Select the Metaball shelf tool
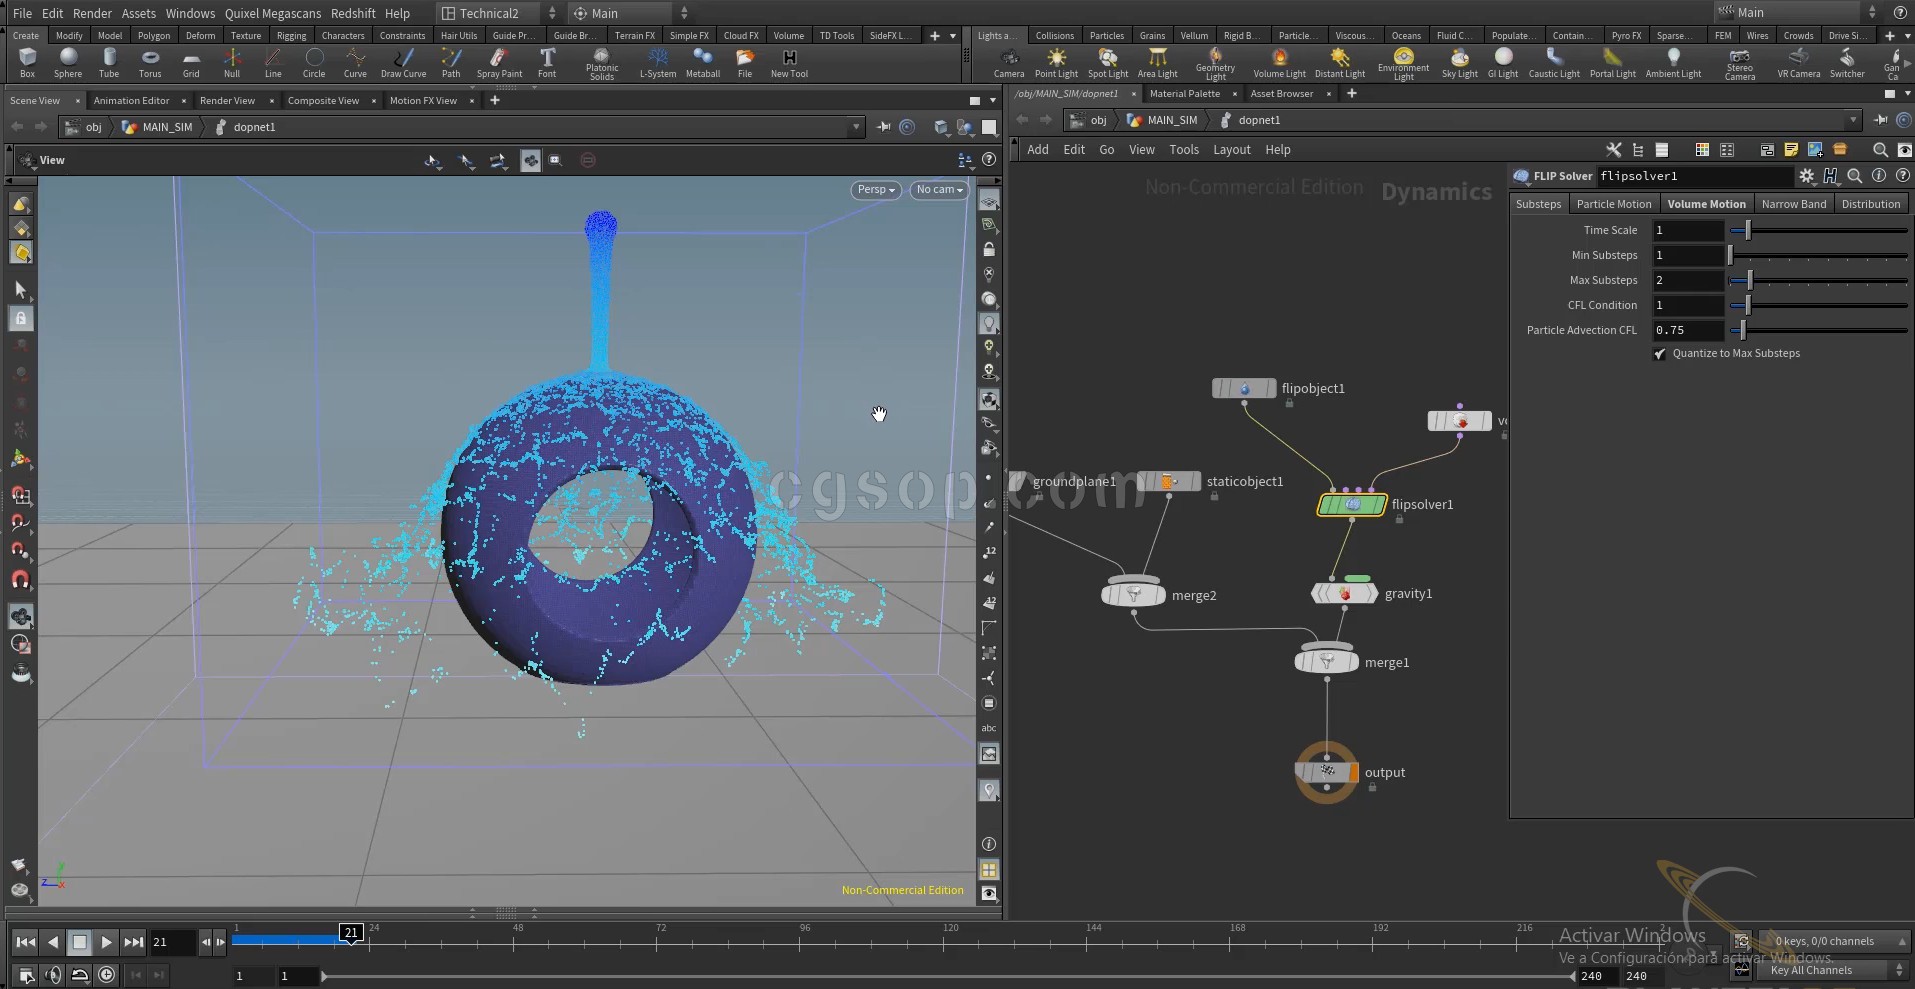This screenshot has height=989, width=1915. click(x=702, y=62)
